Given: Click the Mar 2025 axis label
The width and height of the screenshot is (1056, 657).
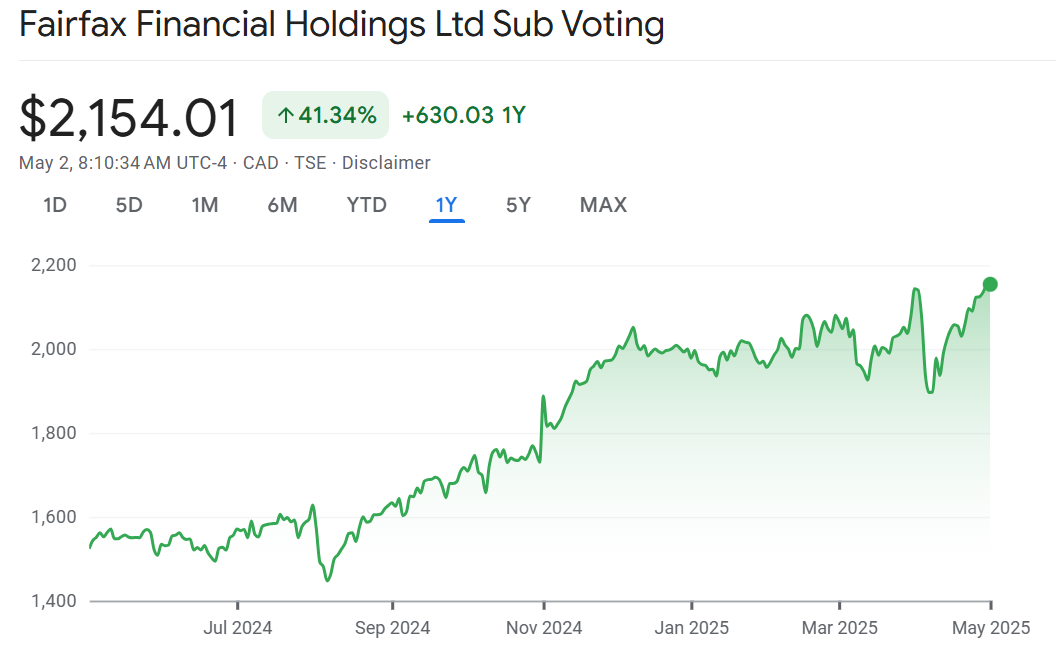Looking at the screenshot, I should tap(839, 628).
